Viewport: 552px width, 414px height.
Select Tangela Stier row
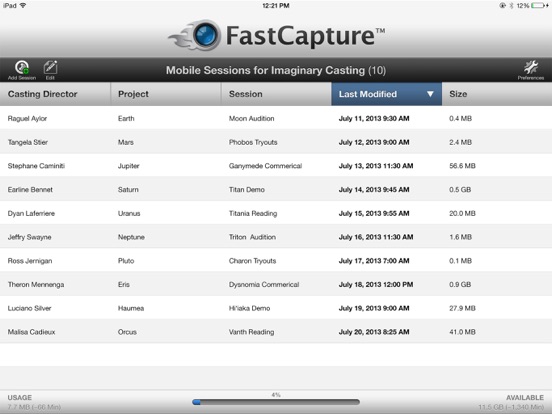click(276, 142)
